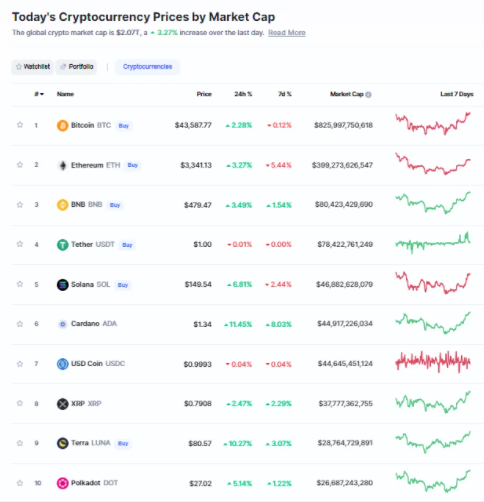Screen dimensions: 484x502
Task: Click the Polkadot pink logo icon
Action: 62,483
